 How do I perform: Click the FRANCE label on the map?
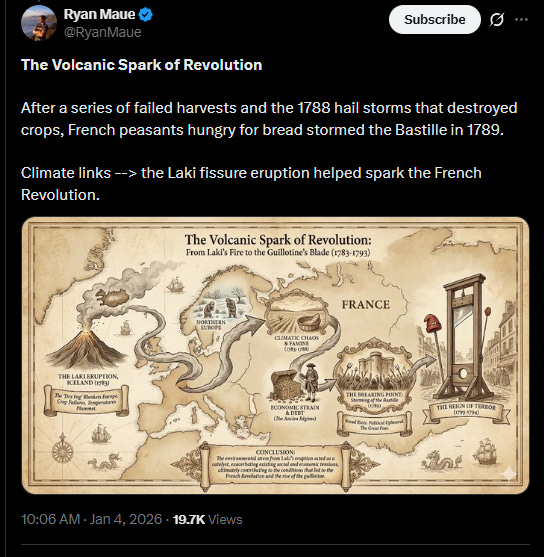[x=366, y=304]
